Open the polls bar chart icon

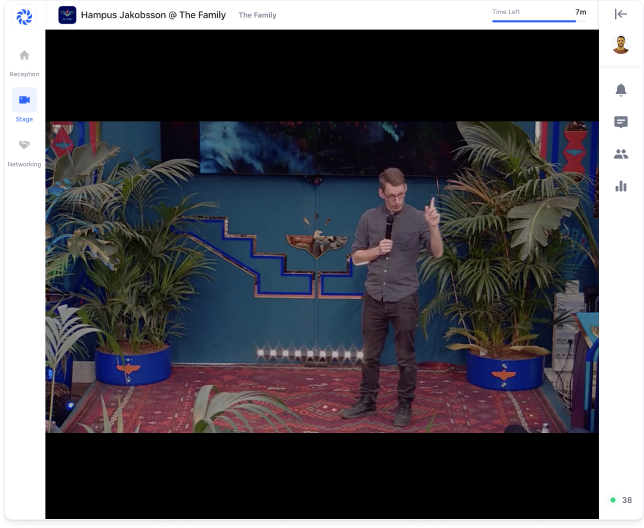(621, 186)
